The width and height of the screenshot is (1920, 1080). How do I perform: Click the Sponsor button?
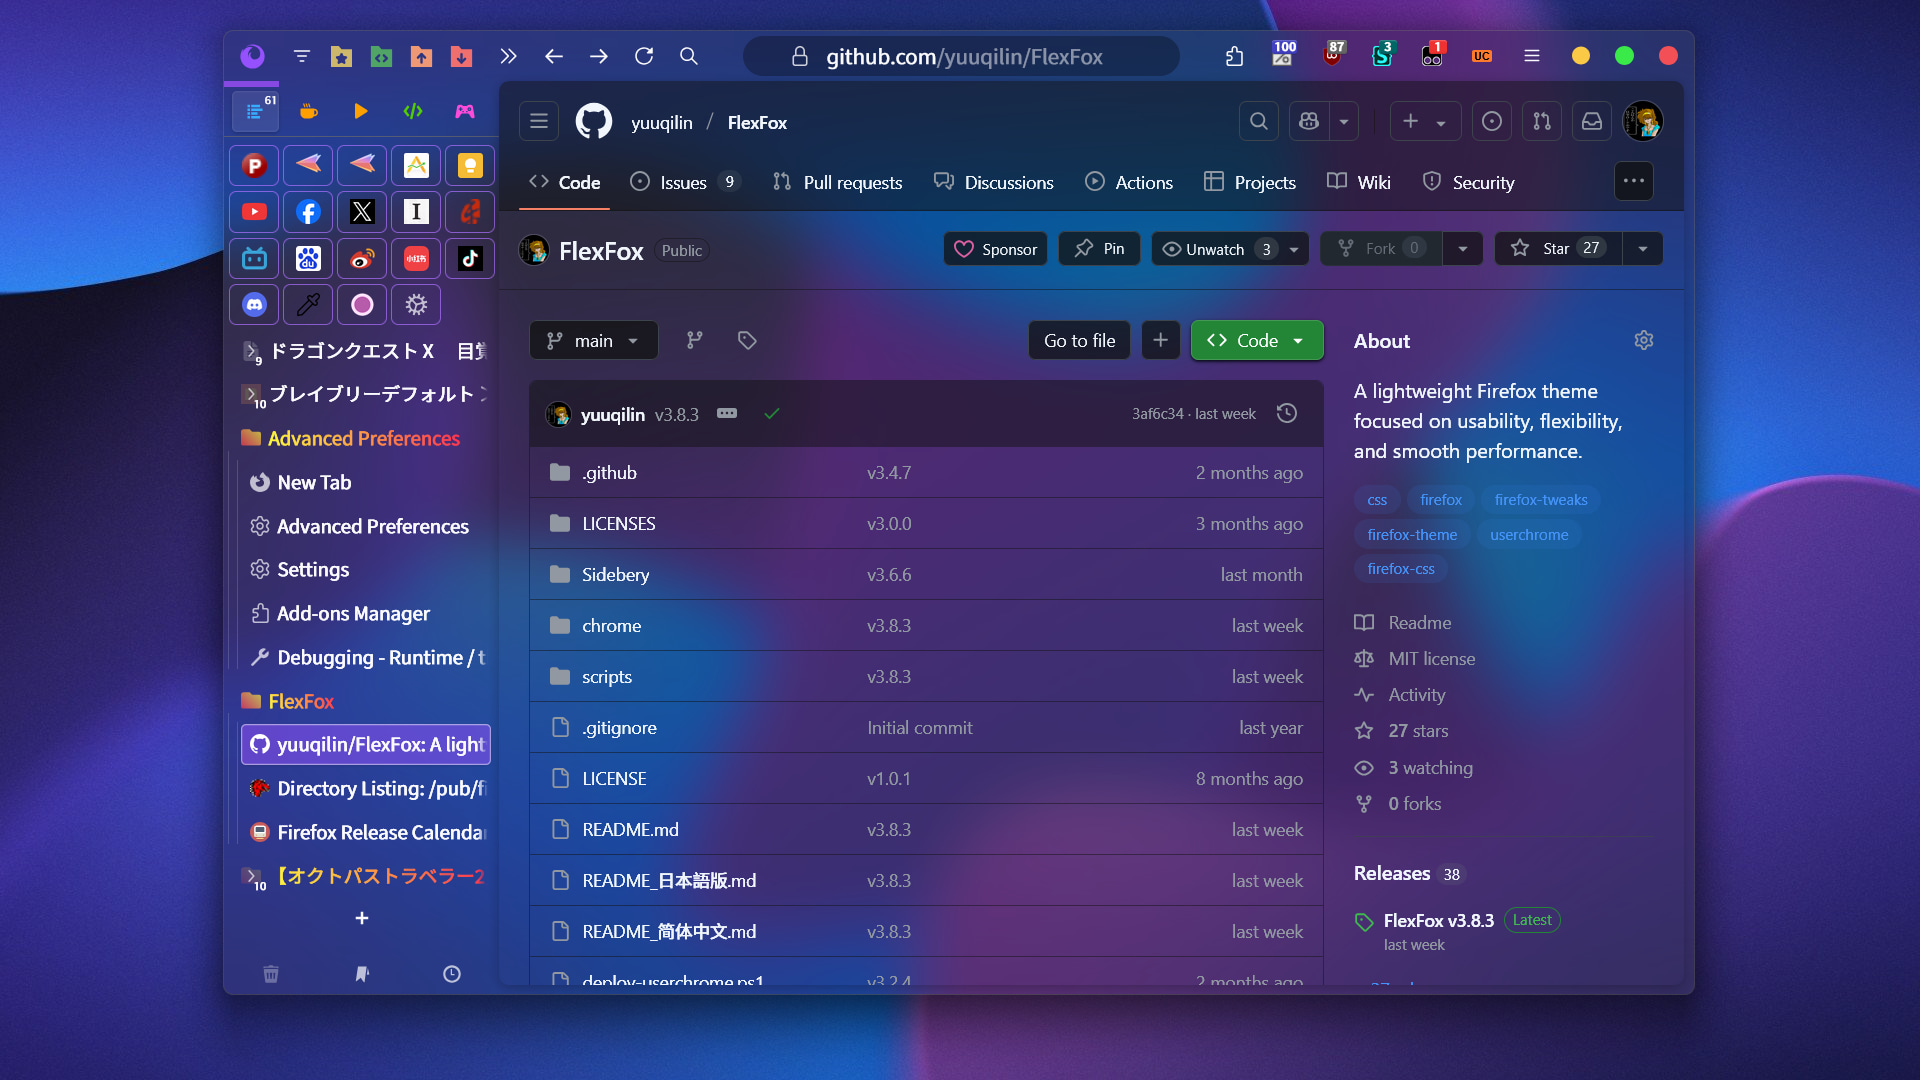pyautogui.click(x=995, y=248)
